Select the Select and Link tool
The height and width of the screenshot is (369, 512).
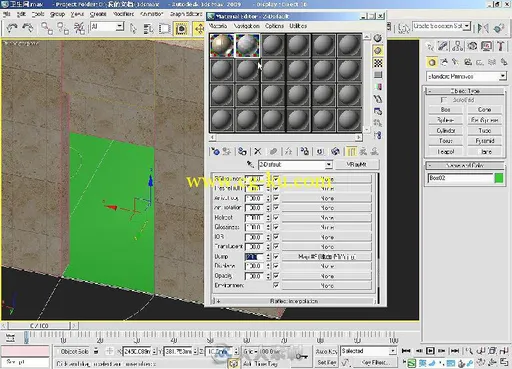pos(47,28)
